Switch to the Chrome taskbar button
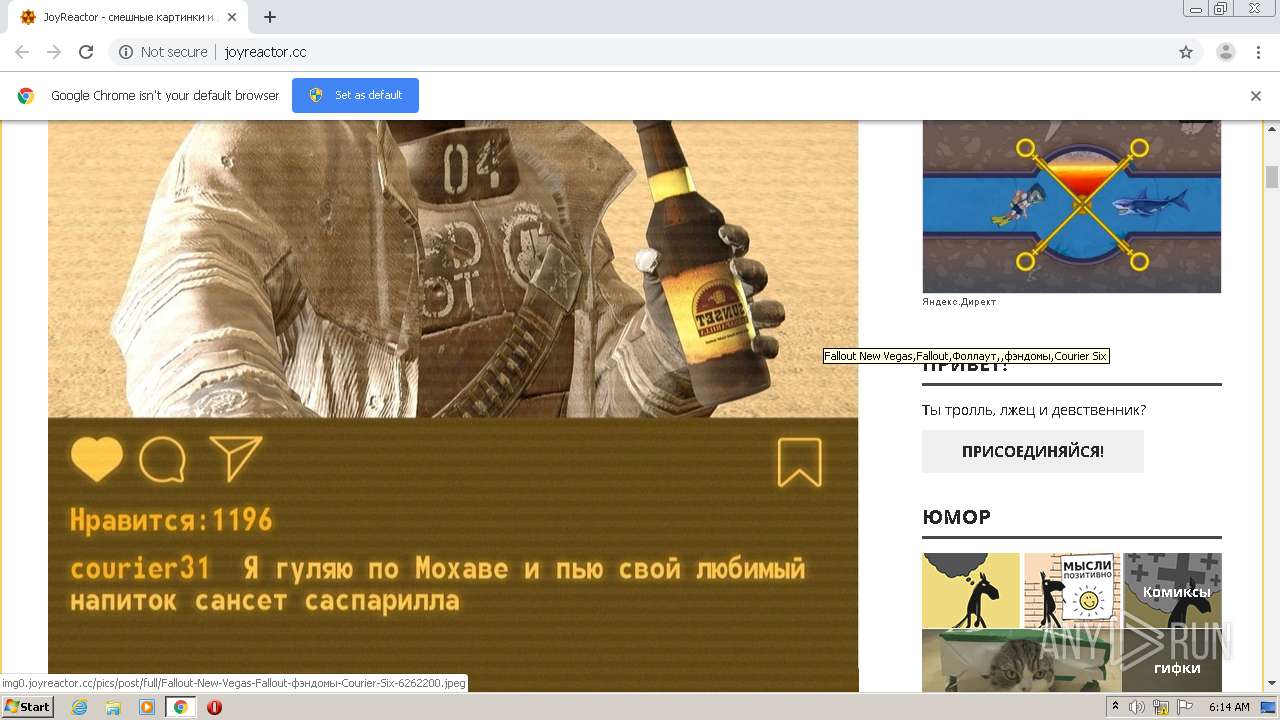The height and width of the screenshot is (720, 1280). [180, 707]
